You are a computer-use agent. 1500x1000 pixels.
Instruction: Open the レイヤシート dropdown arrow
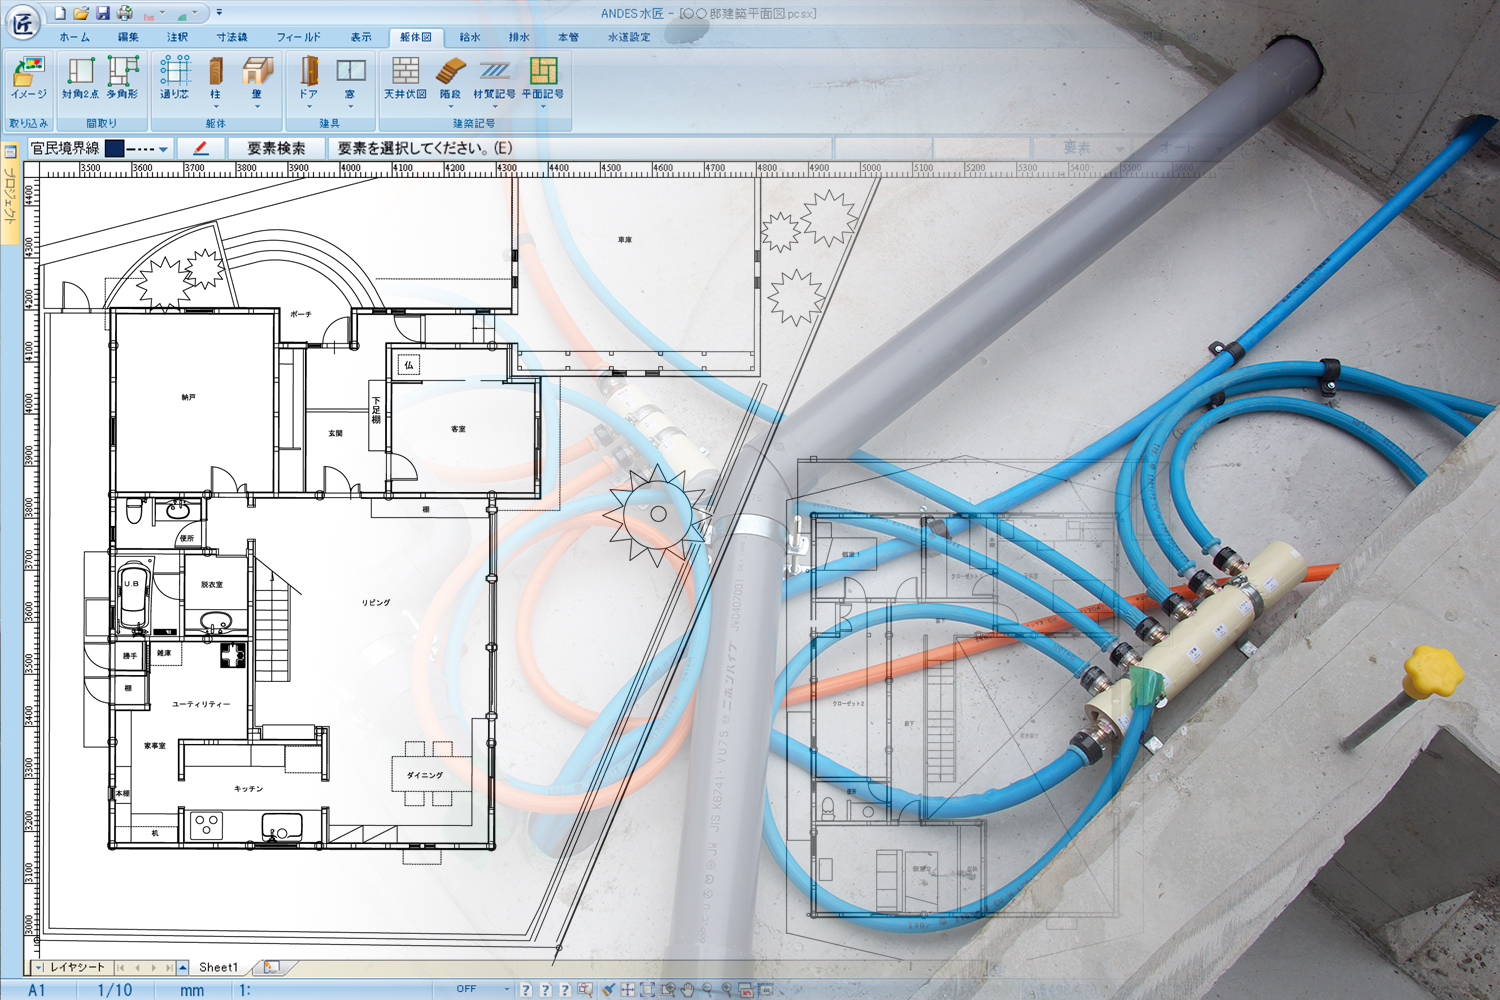coord(39,968)
